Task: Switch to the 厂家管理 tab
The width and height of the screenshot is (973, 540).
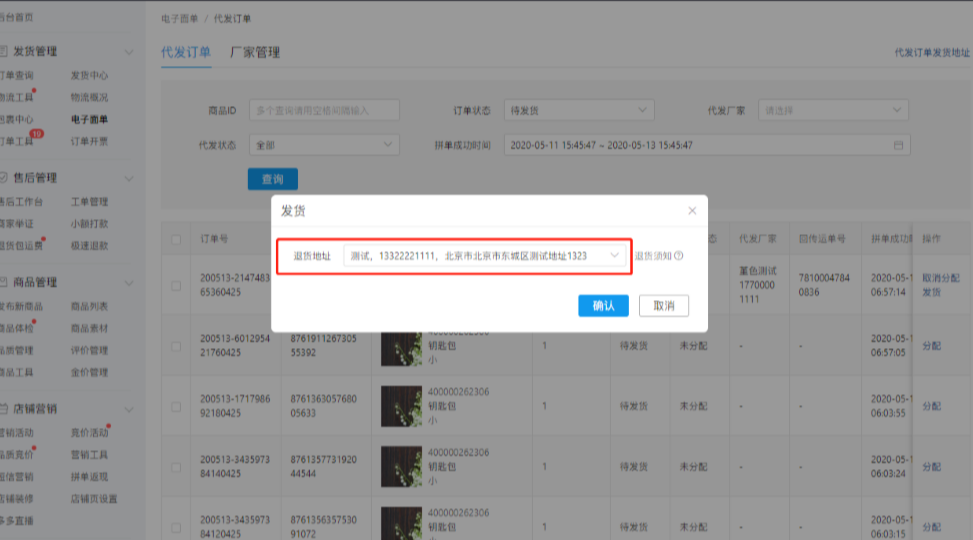Action: 255,52
